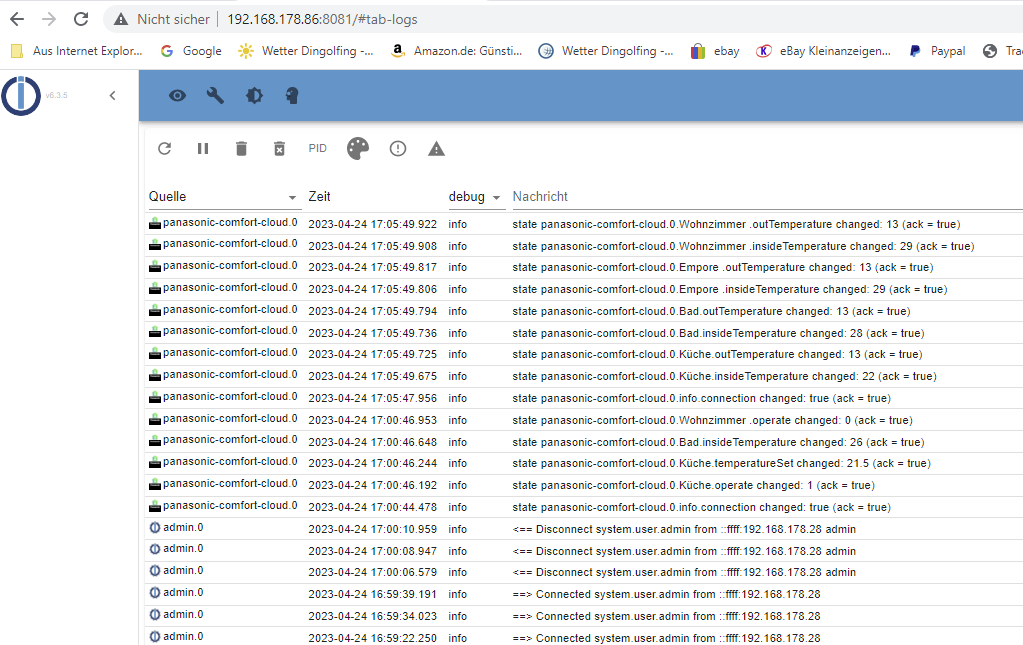Click the Nachricht filter input field

(760, 197)
